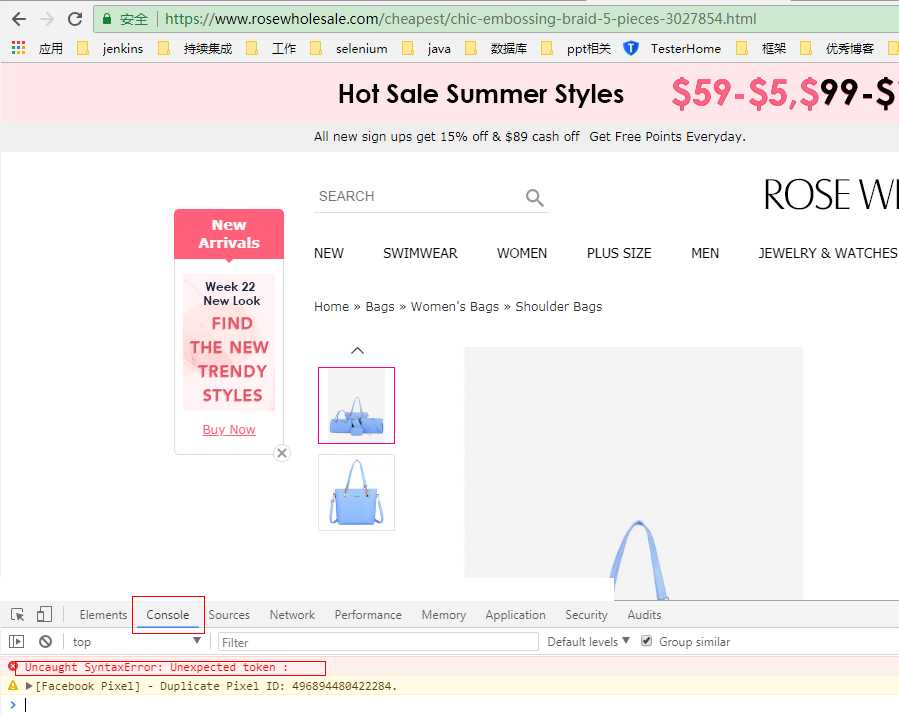Click the warning icon of Facebook Pixel message
Image resolution: width=899 pixels, height=716 pixels.
(x=13, y=685)
